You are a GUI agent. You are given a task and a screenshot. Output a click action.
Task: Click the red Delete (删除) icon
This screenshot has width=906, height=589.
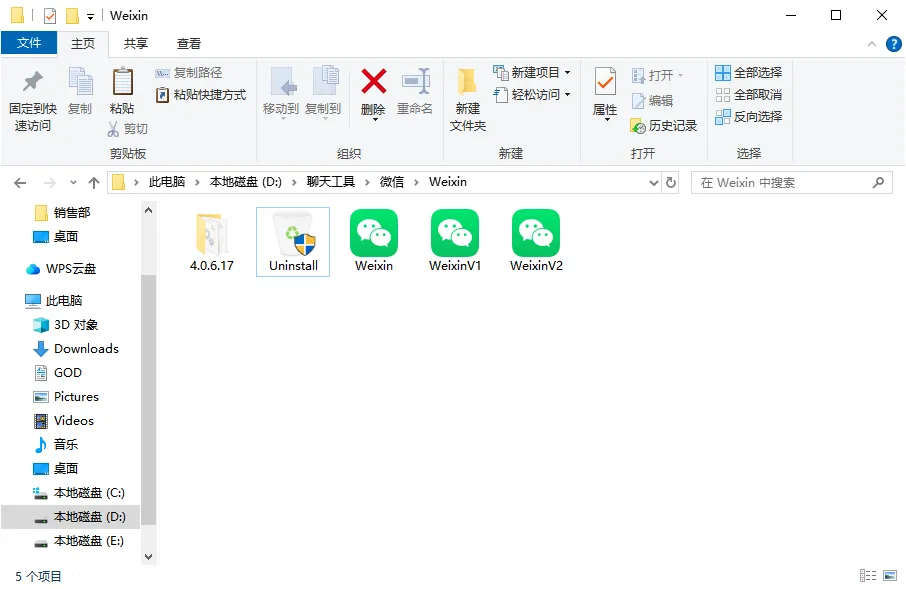pos(374,81)
